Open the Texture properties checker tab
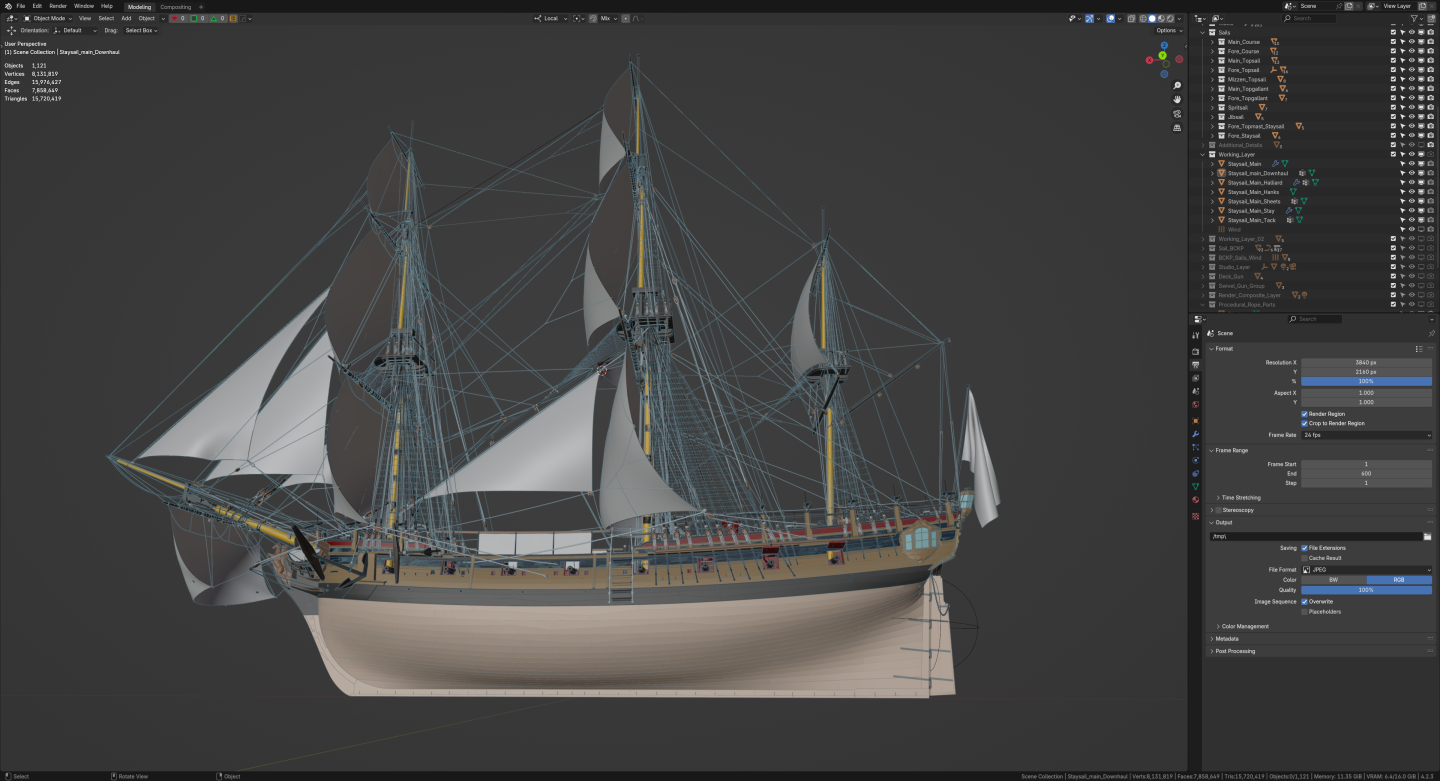Viewport: 1440px width, 781px height. (x=1195, y=516)
